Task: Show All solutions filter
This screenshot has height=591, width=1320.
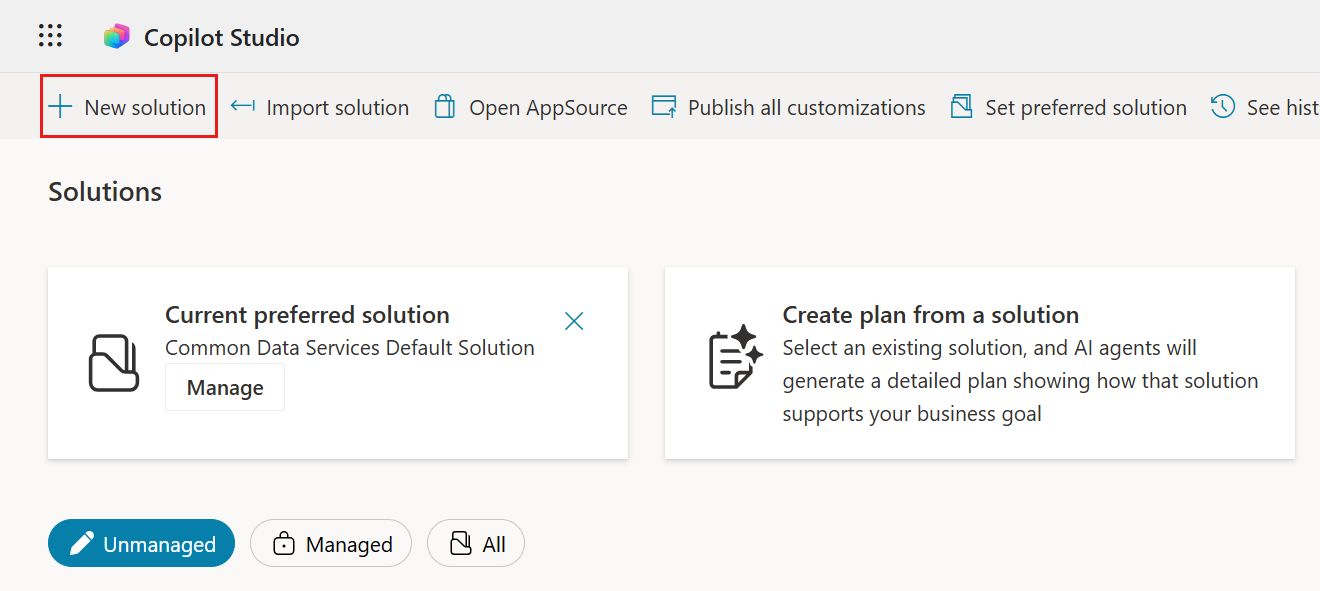Action: coord(476,544)
